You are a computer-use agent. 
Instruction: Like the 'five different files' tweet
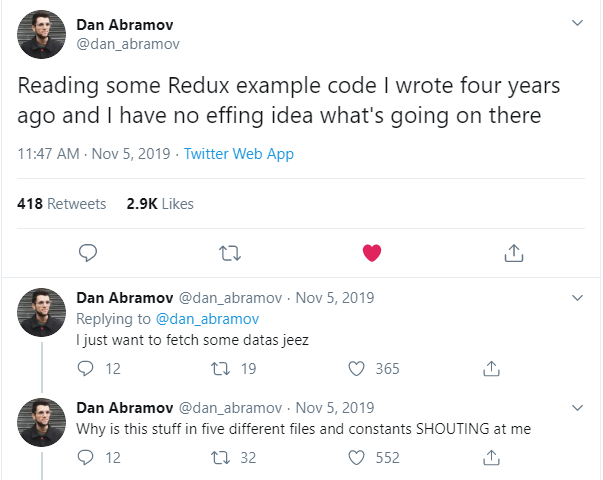[x=355, y=458]
